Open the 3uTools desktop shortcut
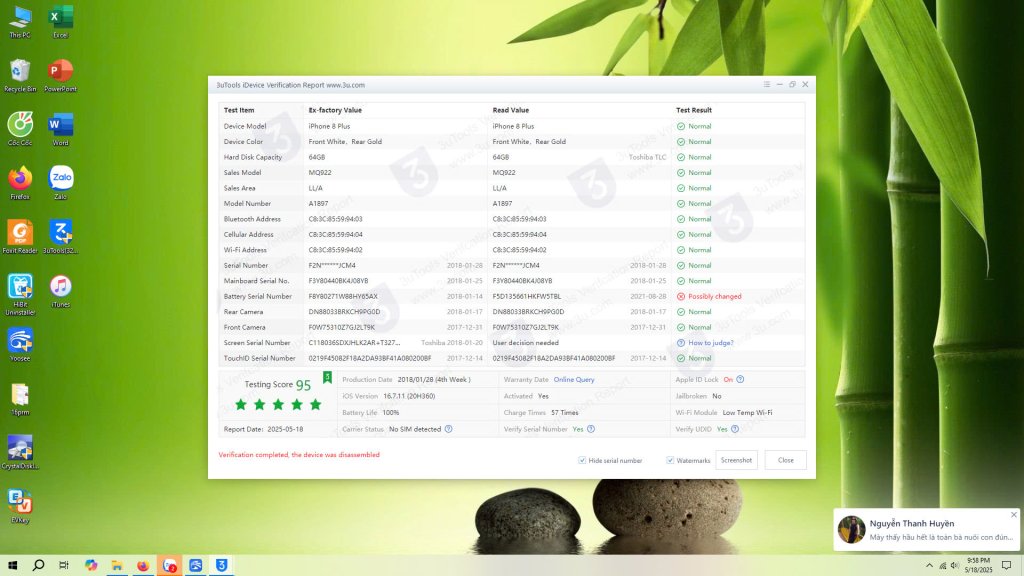Image resolution: width=1024 pixels, height=576 pixels. click(x=61, y=237)
